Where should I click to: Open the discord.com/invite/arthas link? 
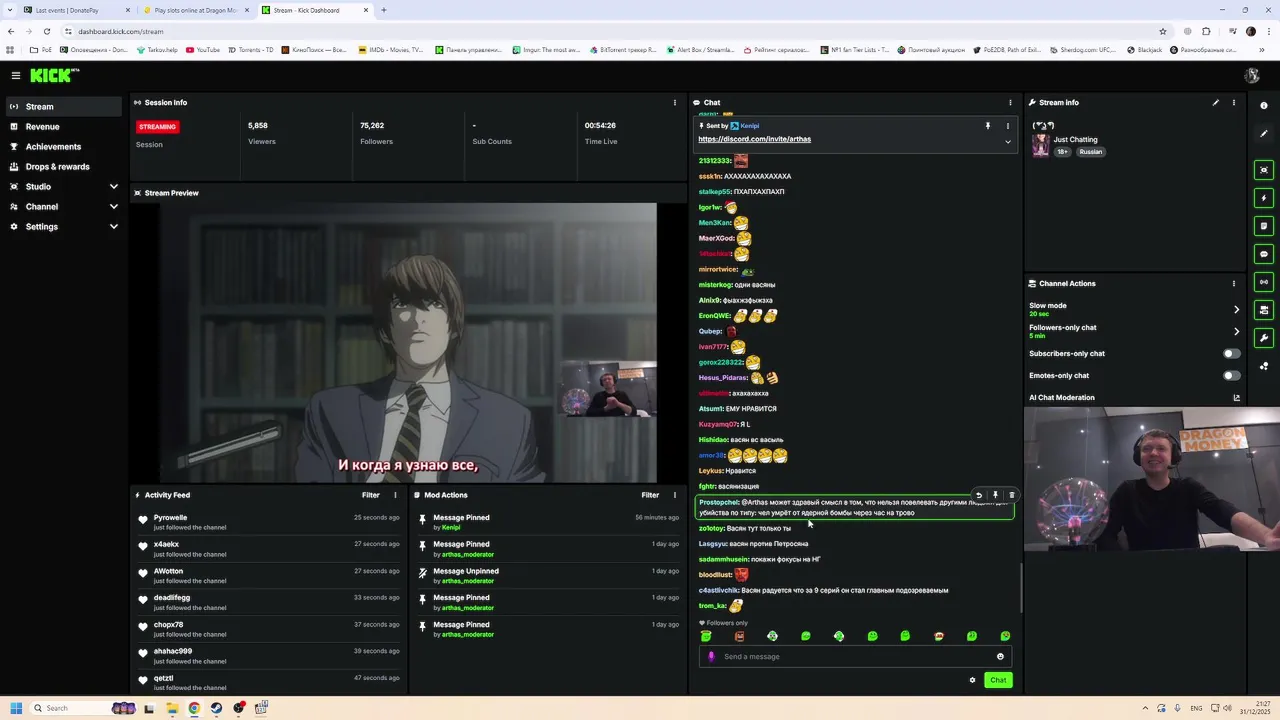coord(754,139)
